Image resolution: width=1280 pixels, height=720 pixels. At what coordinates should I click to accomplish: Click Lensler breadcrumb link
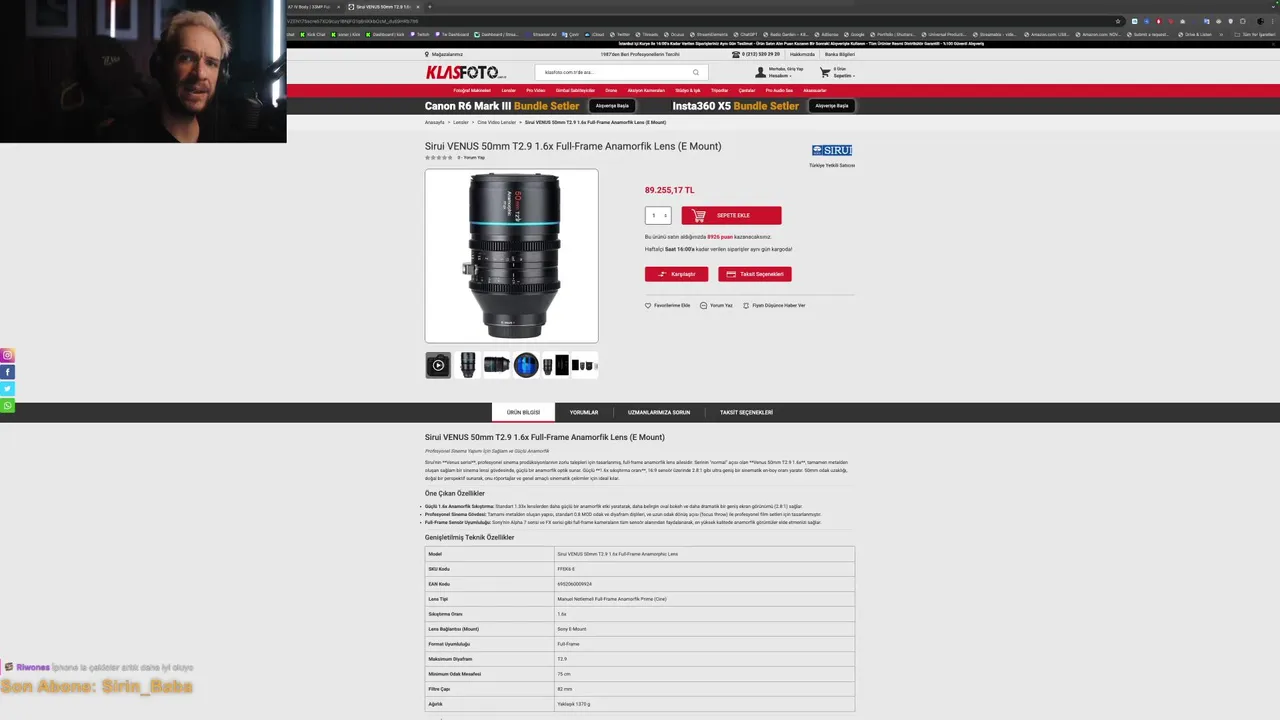(x=461, y=122)
